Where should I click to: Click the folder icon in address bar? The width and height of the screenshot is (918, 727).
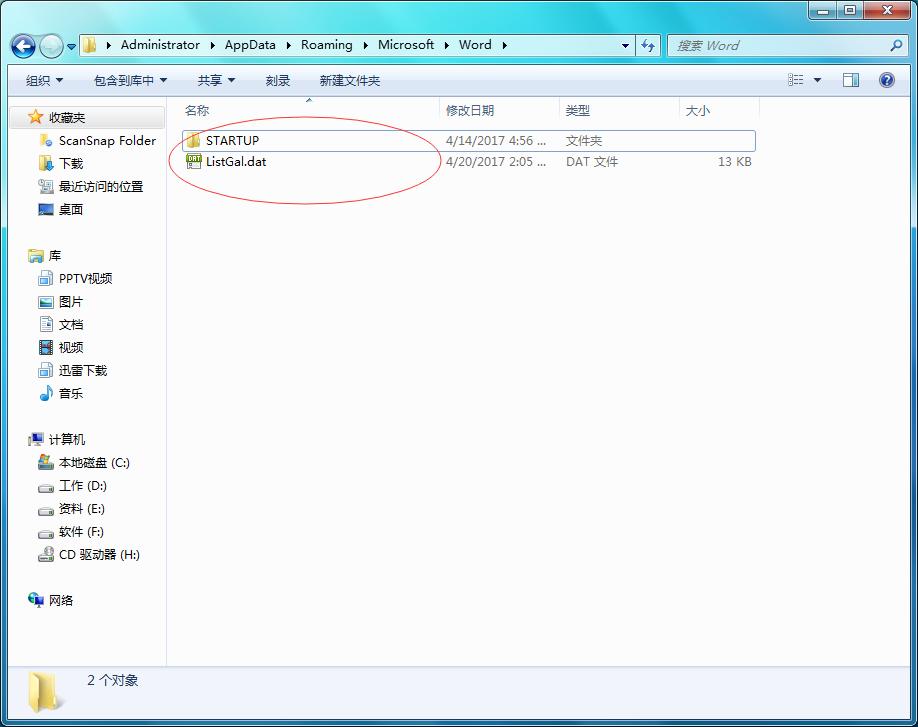tap(89, 45)
